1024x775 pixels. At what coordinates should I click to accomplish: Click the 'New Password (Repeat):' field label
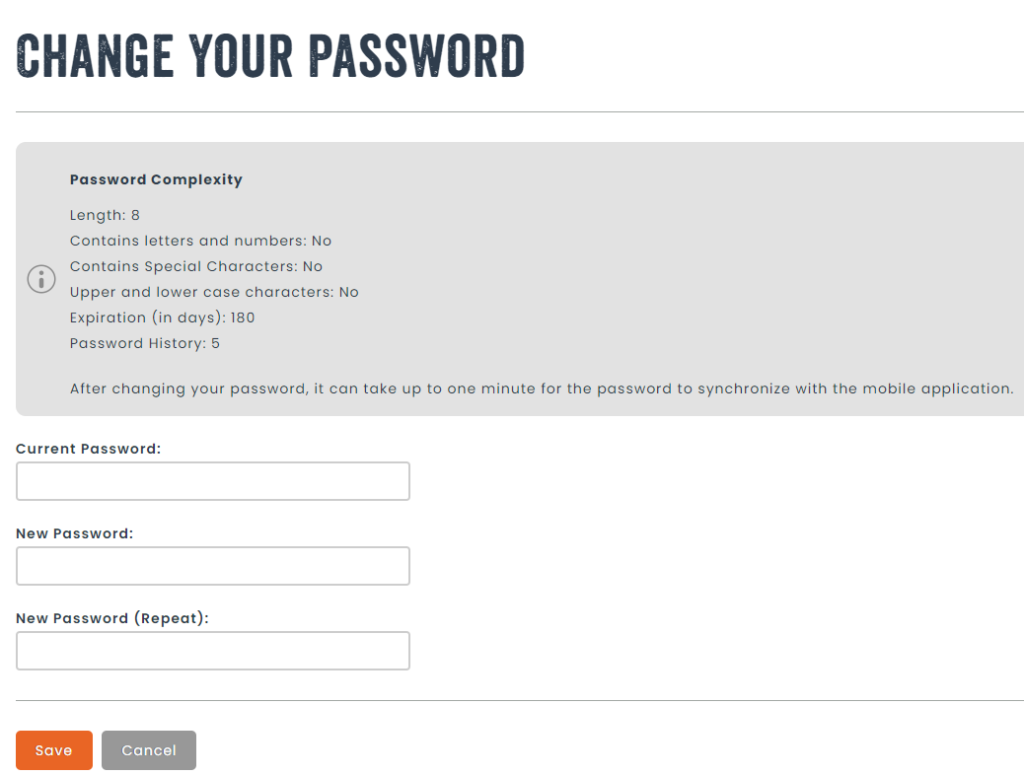(x=112, y=619)
